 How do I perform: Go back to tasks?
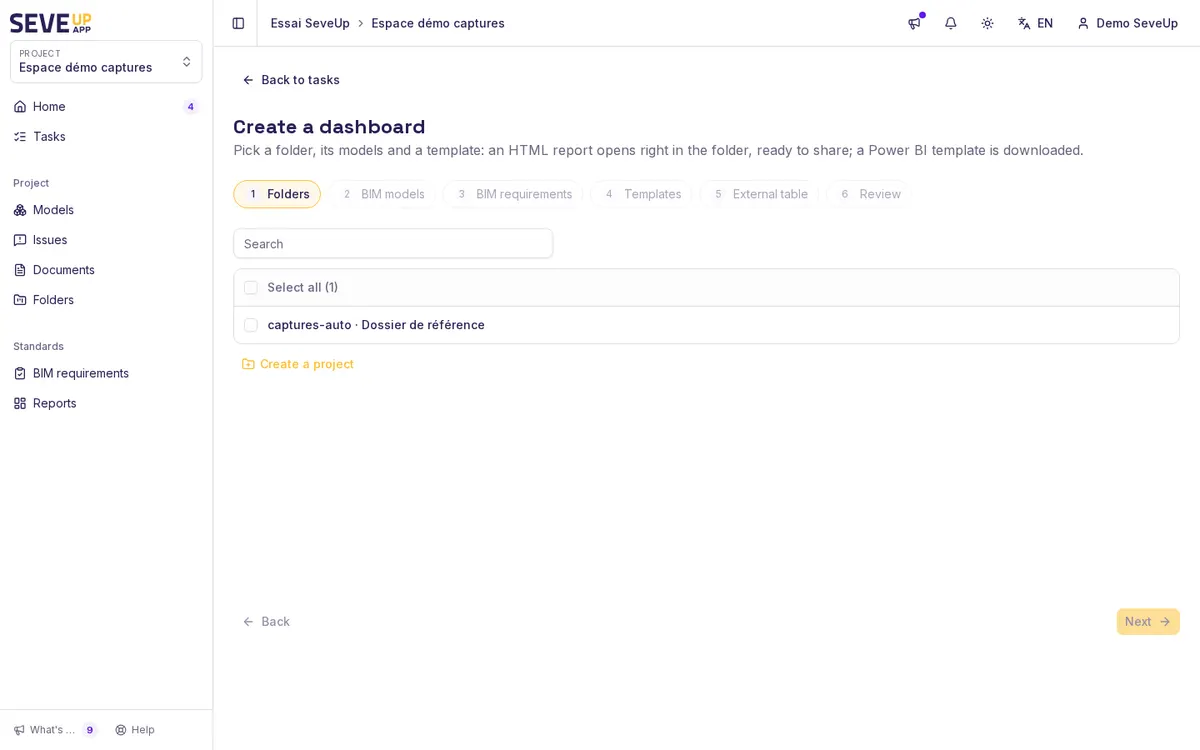291,80
